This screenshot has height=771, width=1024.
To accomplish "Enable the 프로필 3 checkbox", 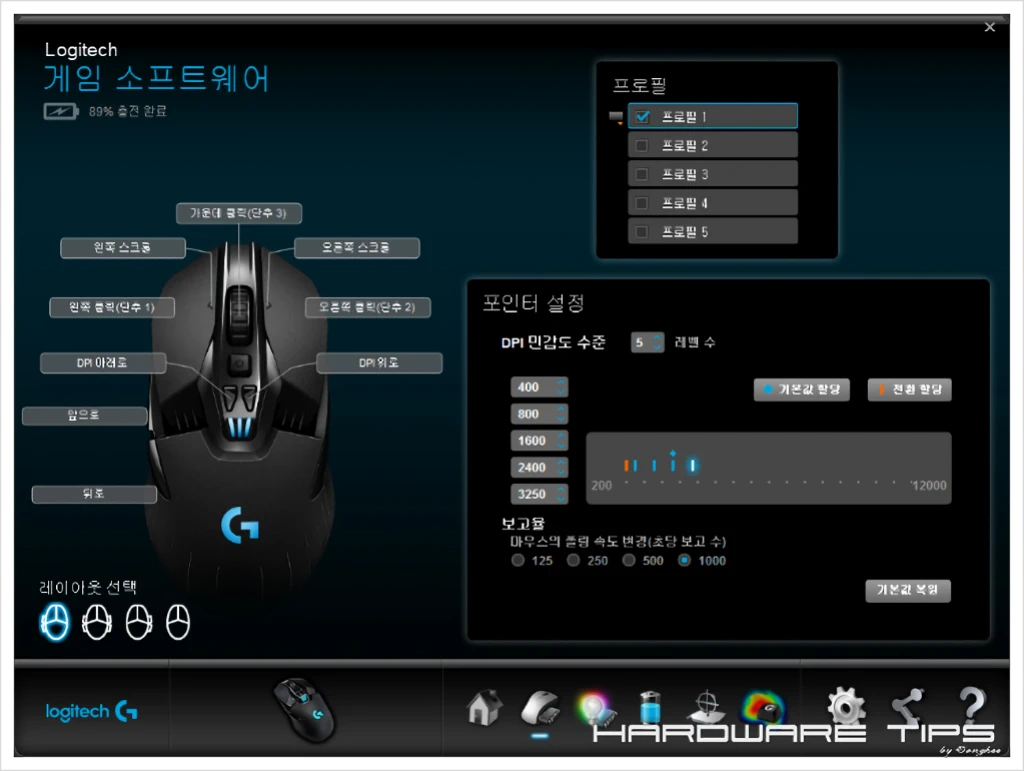I will click(x=642, y=174).
